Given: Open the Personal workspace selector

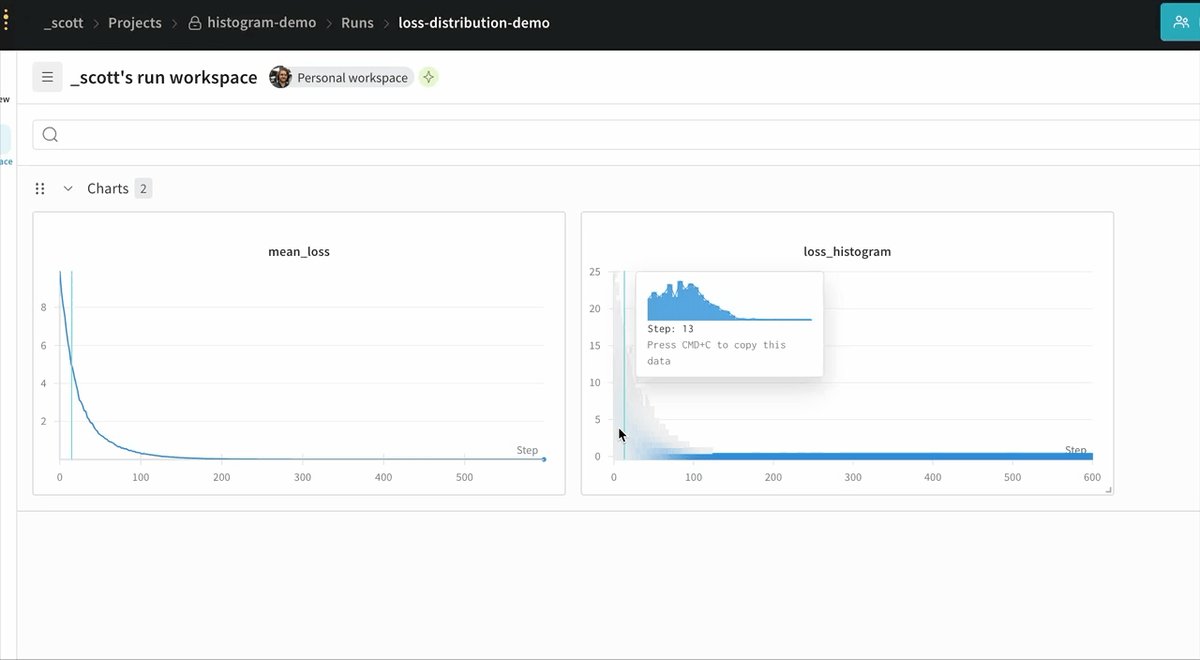Looking at the screenshot, I should (x=353, y=77).
